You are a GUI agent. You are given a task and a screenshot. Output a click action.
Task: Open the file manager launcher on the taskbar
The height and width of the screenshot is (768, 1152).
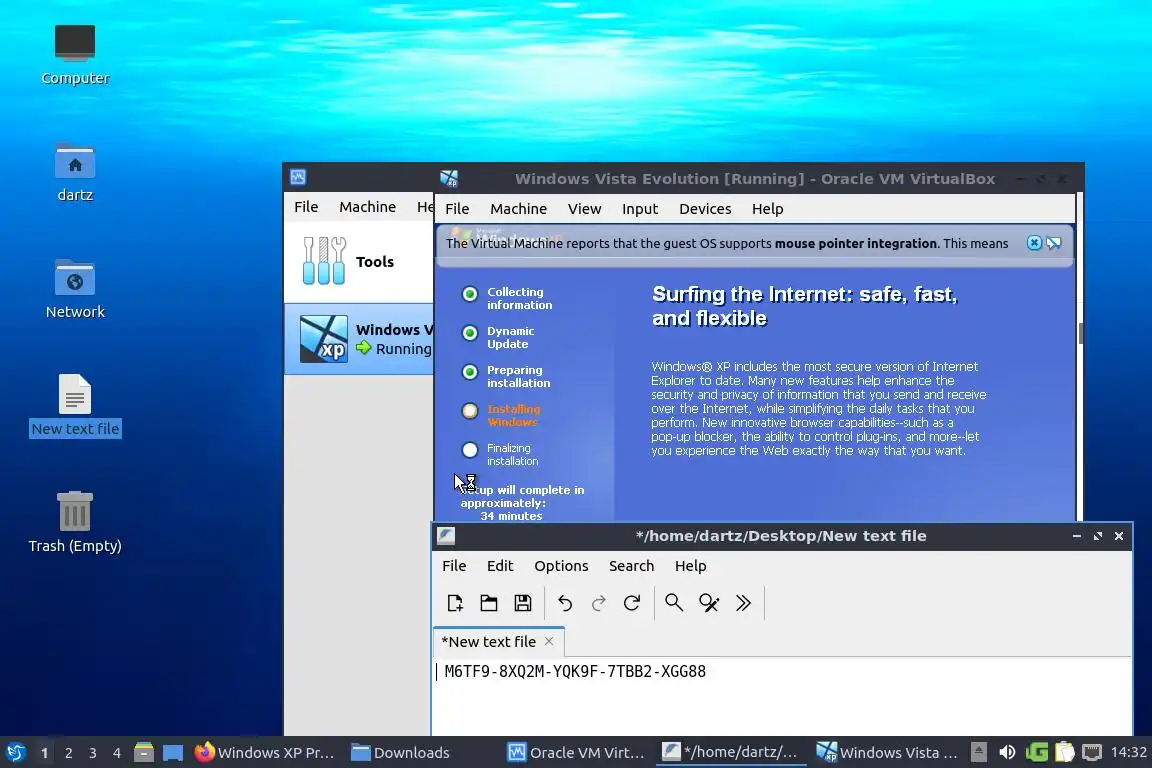[x=144, y=753]
